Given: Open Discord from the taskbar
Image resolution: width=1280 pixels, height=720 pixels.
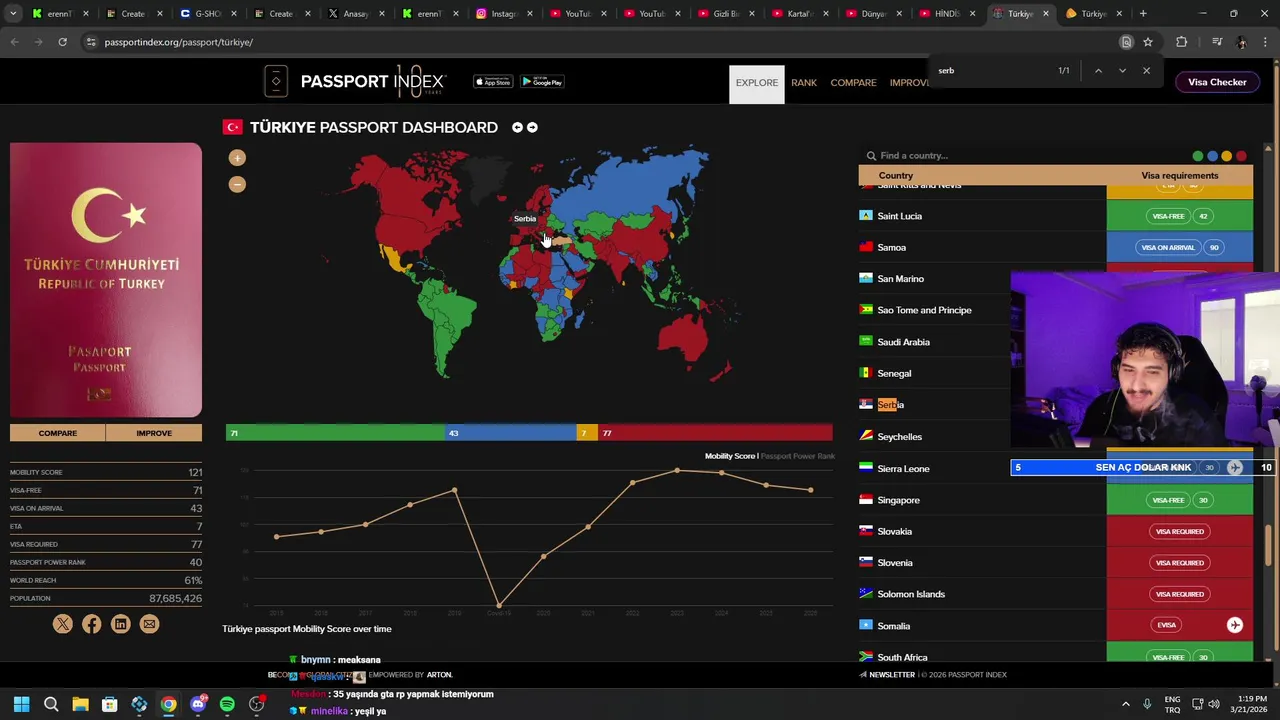Looking at the screenshot, I should tap(198, 704).
